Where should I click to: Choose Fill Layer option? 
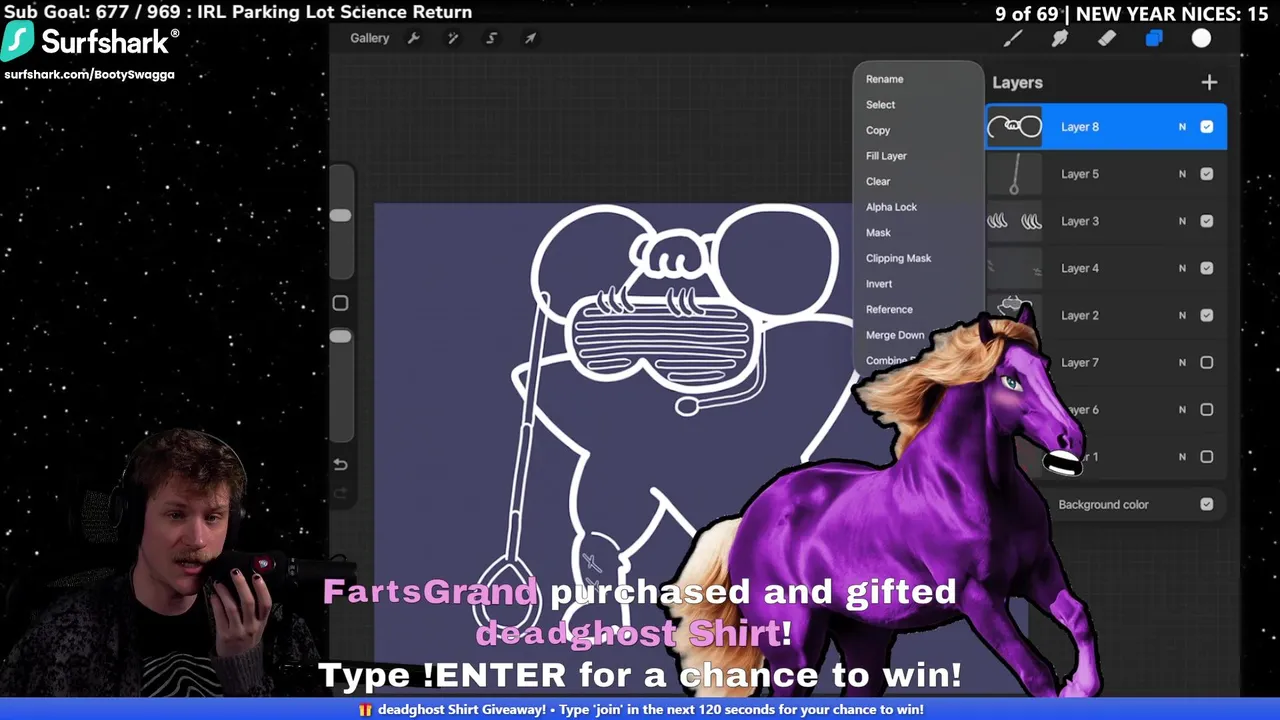tap(886, 156)
